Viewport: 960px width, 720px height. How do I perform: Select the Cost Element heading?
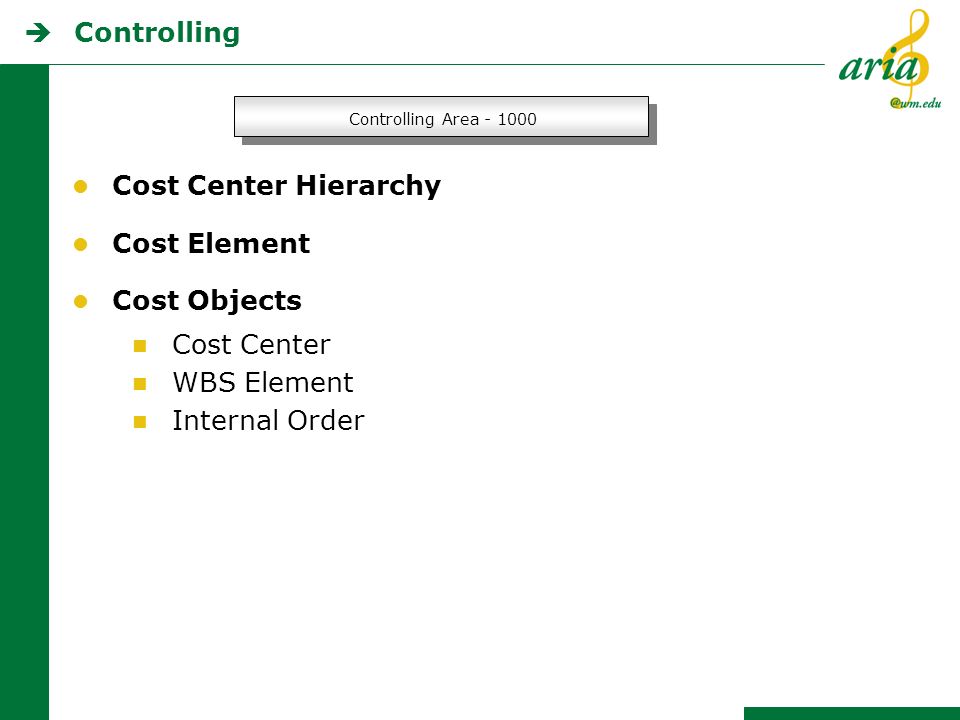click(x=211, y=243)
